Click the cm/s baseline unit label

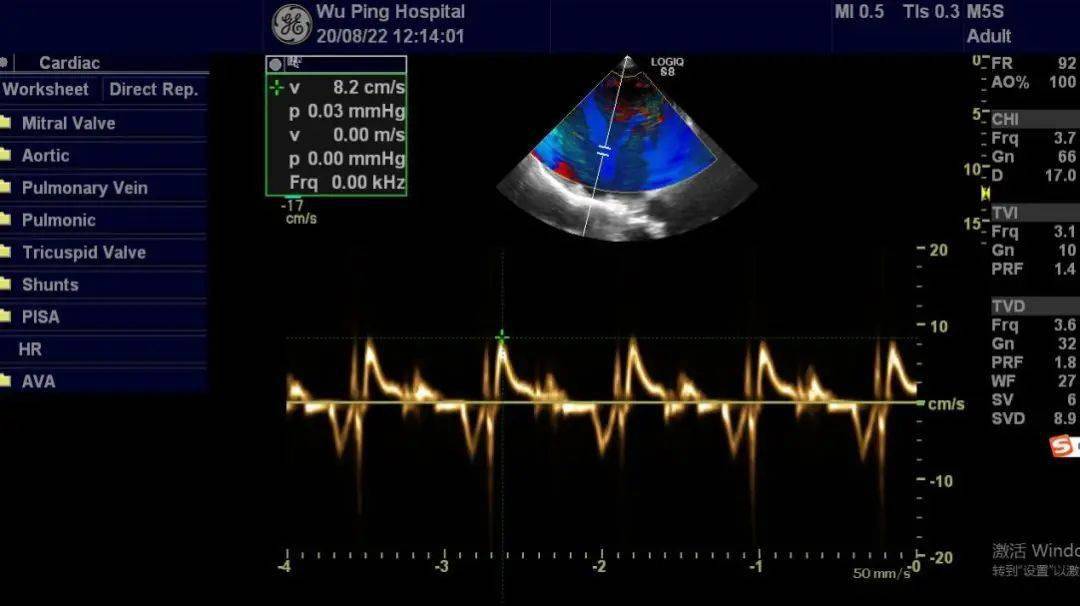click(946, 404)
